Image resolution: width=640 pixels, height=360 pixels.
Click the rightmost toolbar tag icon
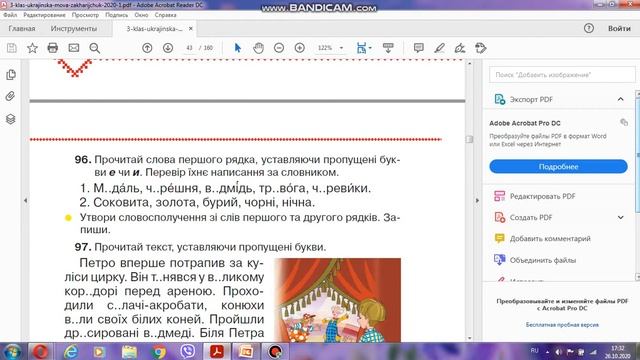coord(481,48)
